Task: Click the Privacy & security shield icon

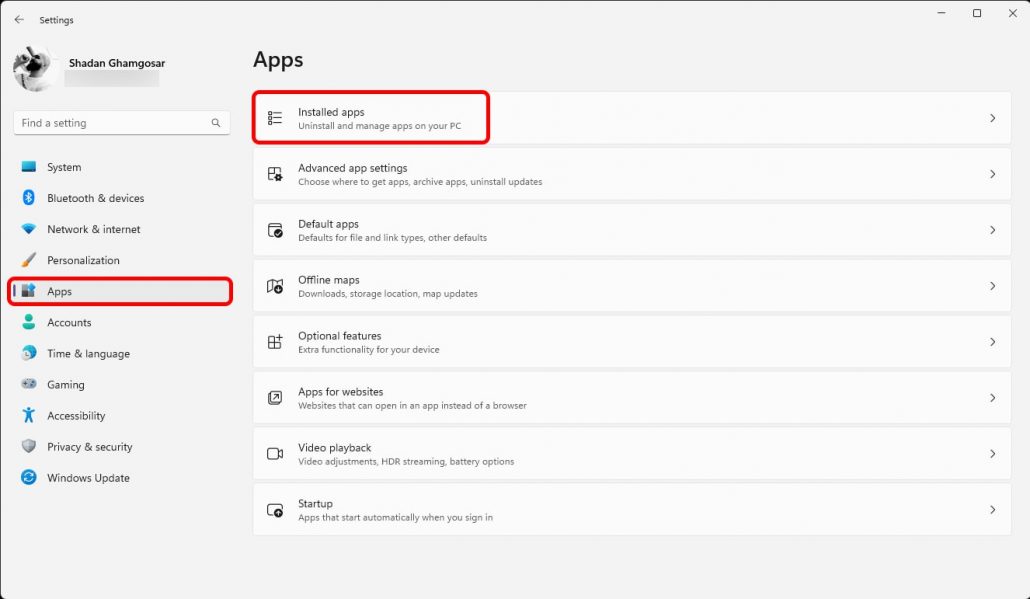Action: click(29, 447)
